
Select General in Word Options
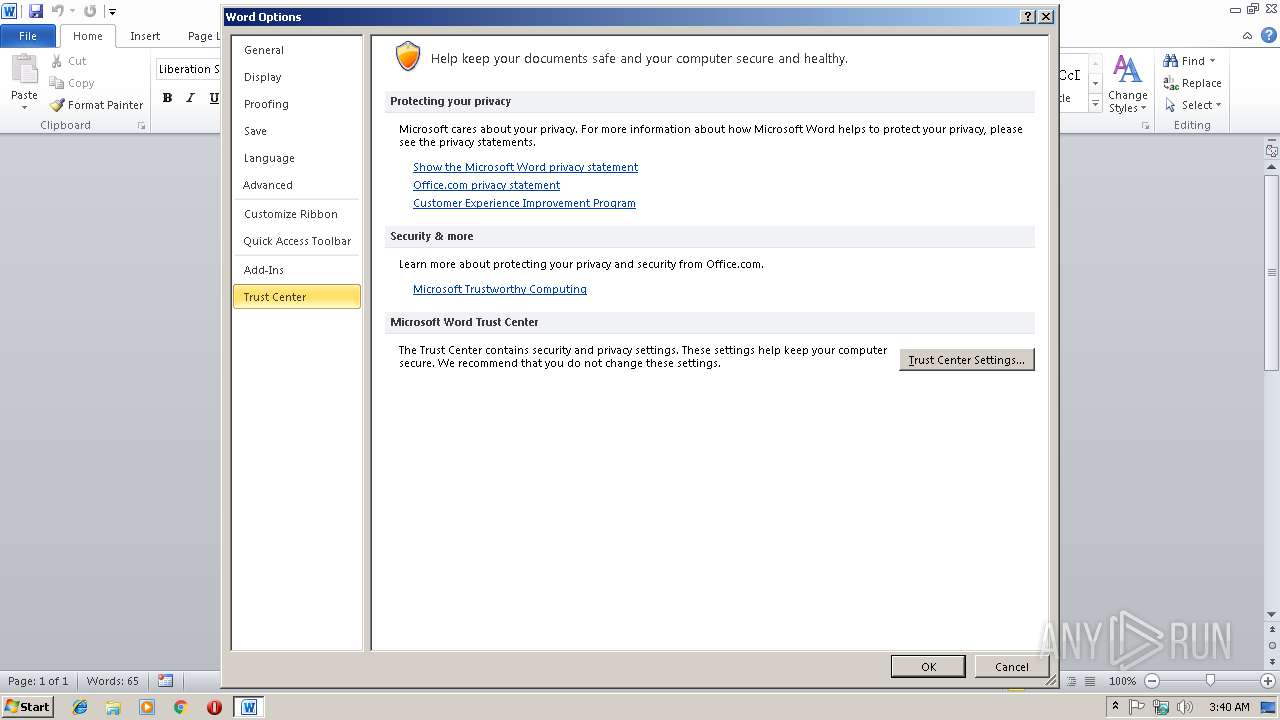(297, 50)
